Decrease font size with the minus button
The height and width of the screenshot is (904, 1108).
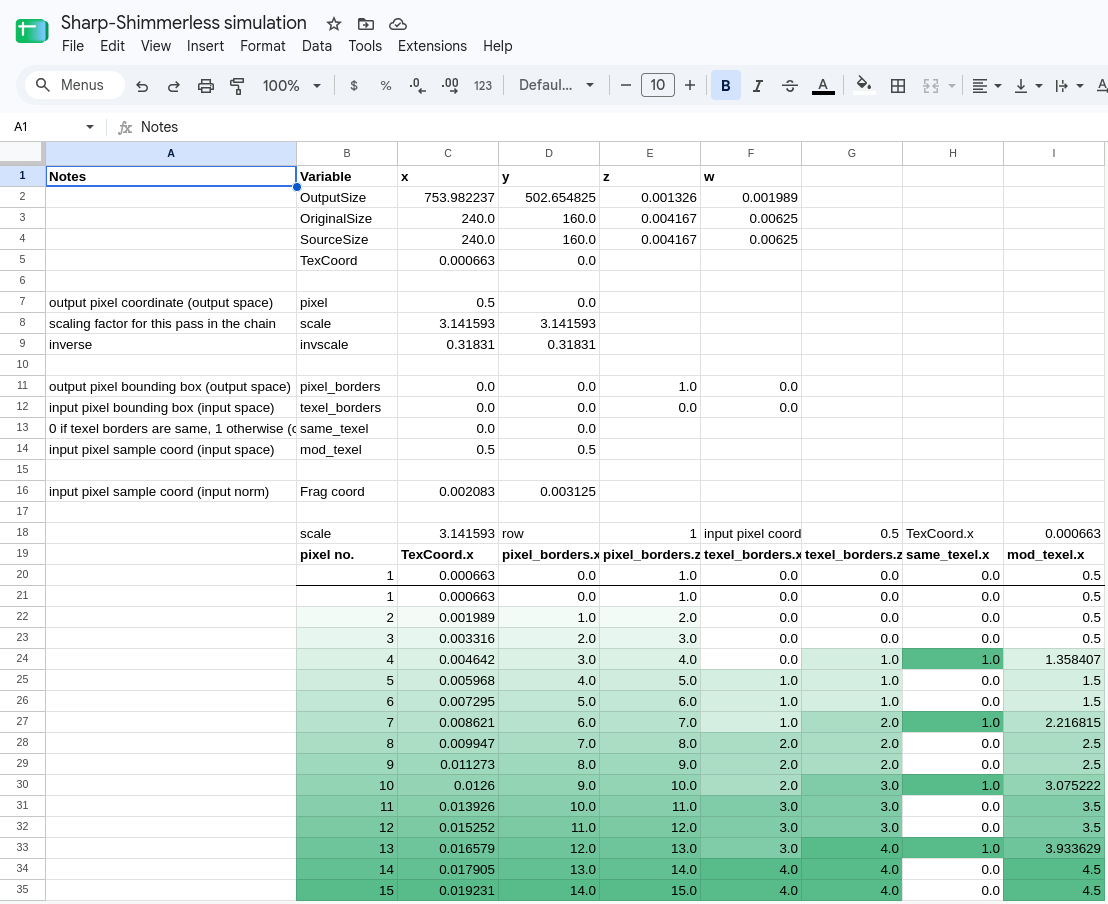[625, 86]
